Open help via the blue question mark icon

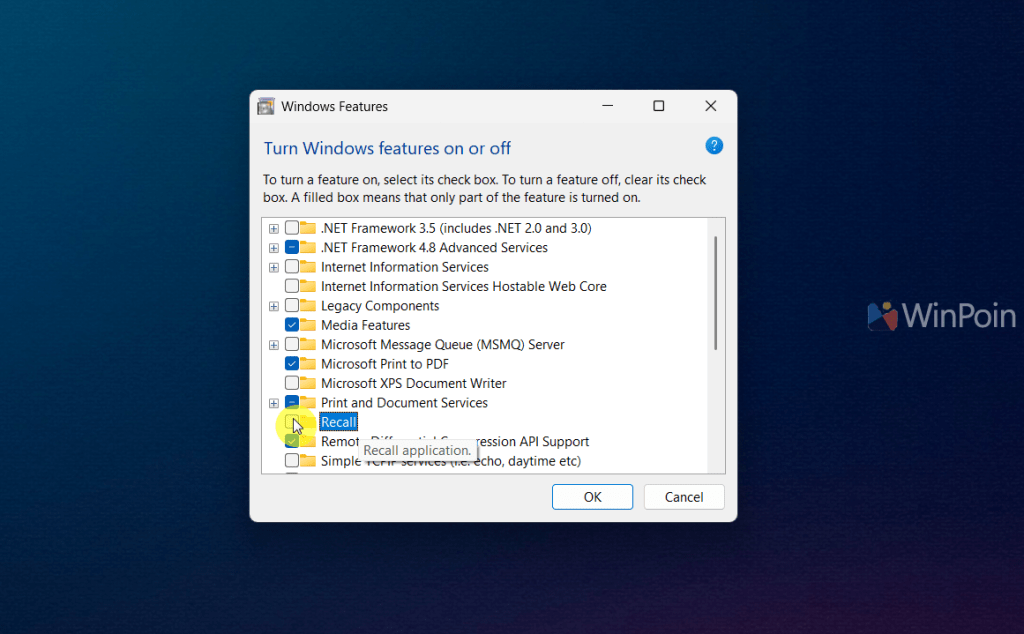pos(714,145)
